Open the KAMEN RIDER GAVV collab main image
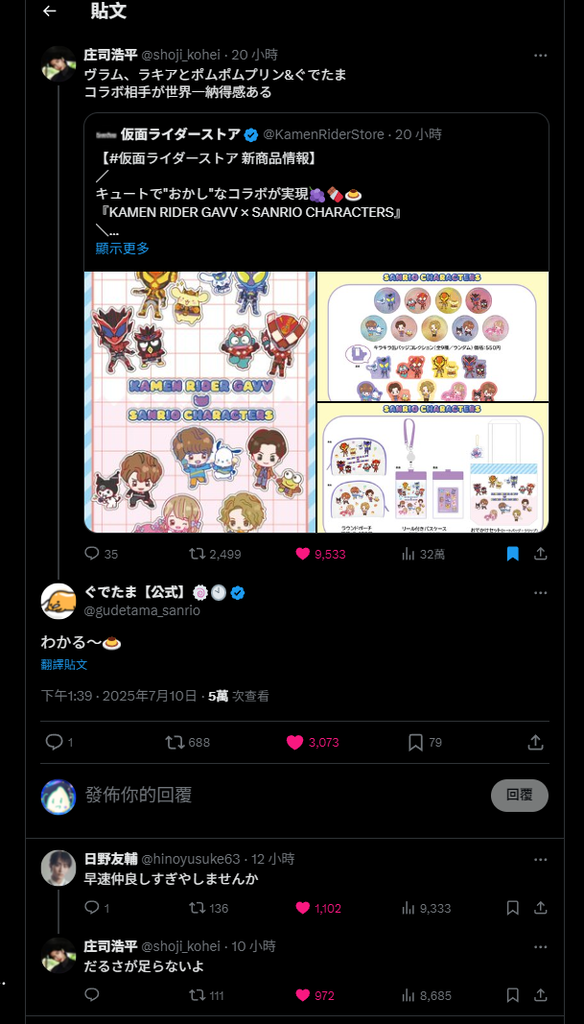This screenshot has height=1024, width=584. click(200, 402)
